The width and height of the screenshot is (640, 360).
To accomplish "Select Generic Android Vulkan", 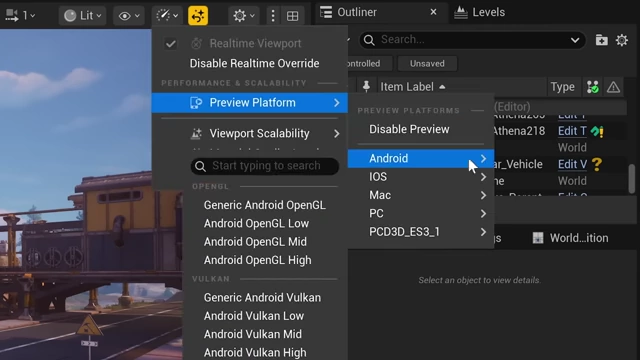I will pyautogui.click(x=262, y=298).
